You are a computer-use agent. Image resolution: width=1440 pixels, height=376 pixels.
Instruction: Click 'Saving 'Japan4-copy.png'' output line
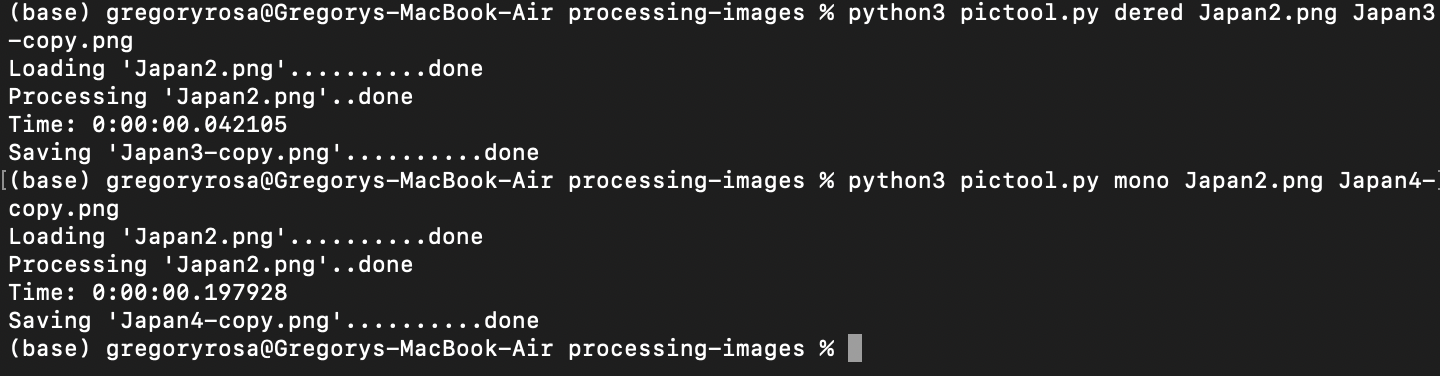click(274, 321)
